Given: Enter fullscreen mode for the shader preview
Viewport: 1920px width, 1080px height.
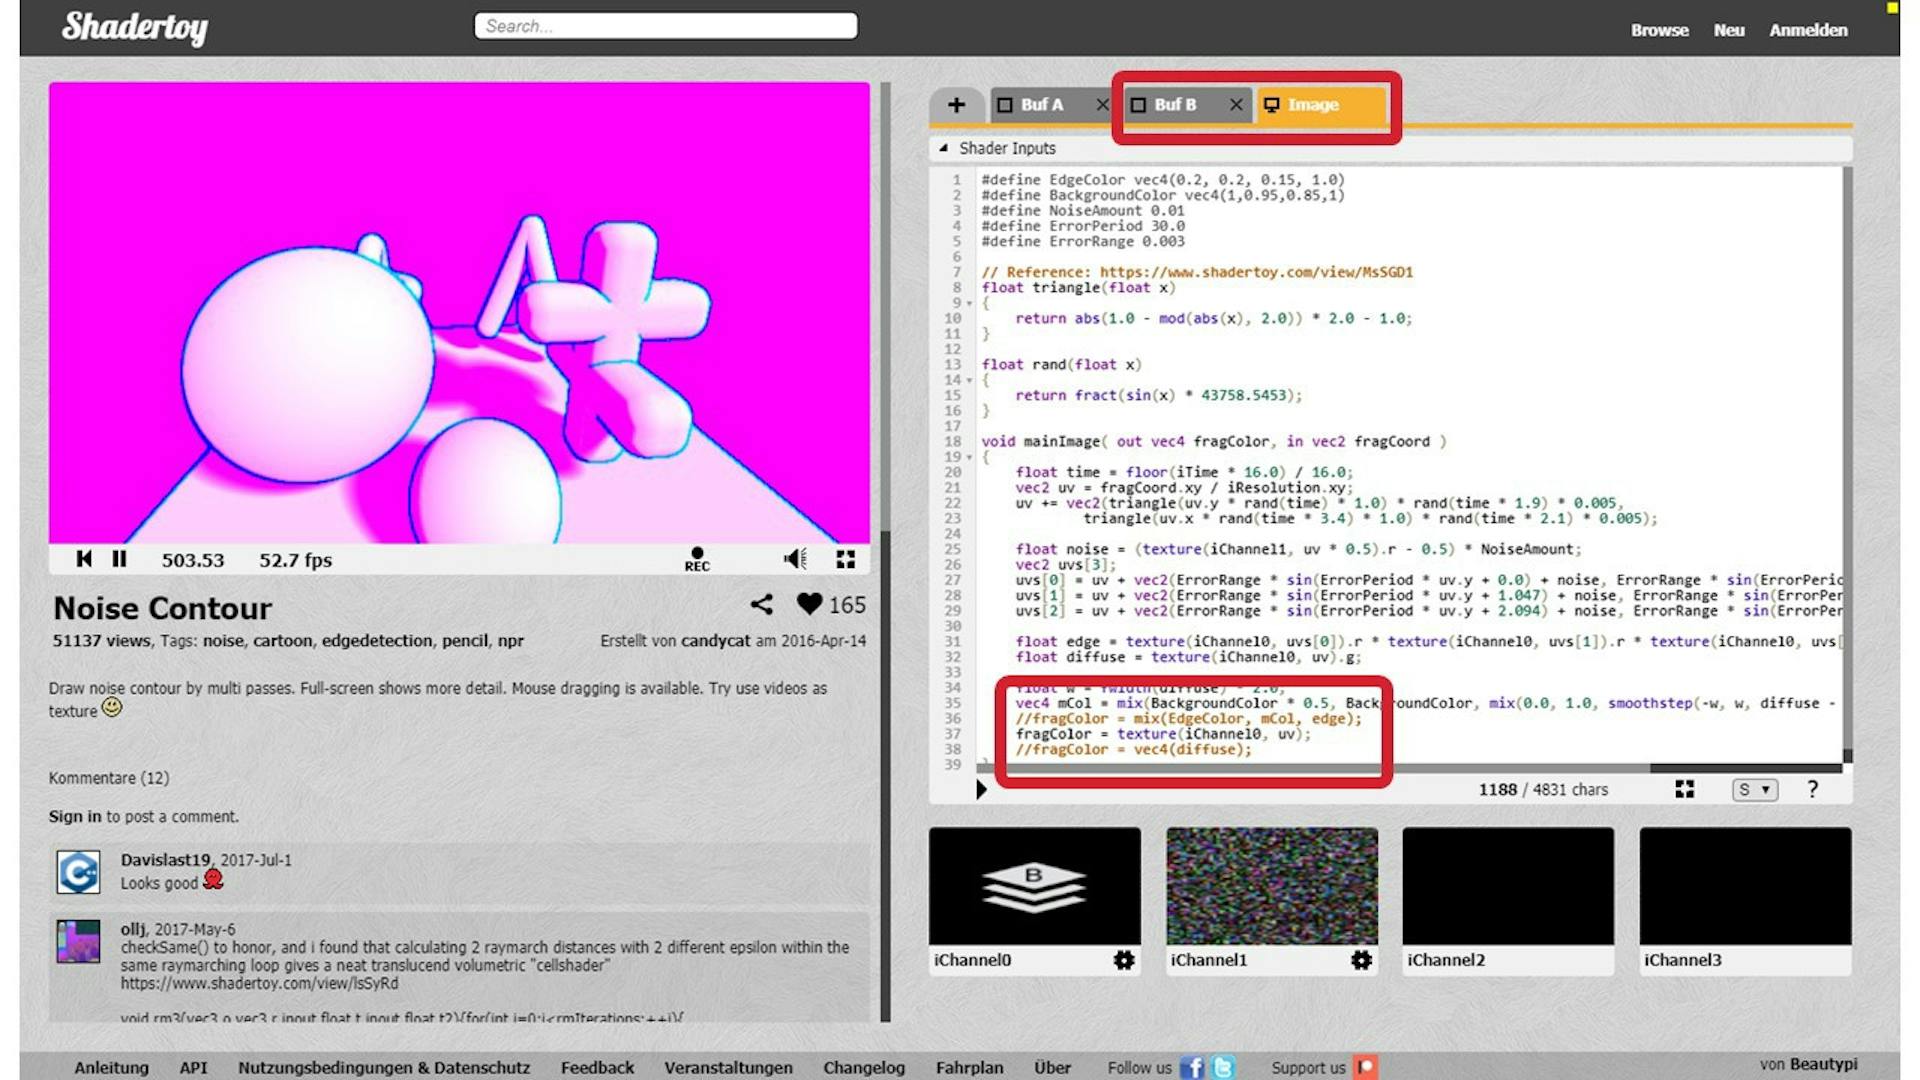Looking at the screenshot, I should point(846,561).
